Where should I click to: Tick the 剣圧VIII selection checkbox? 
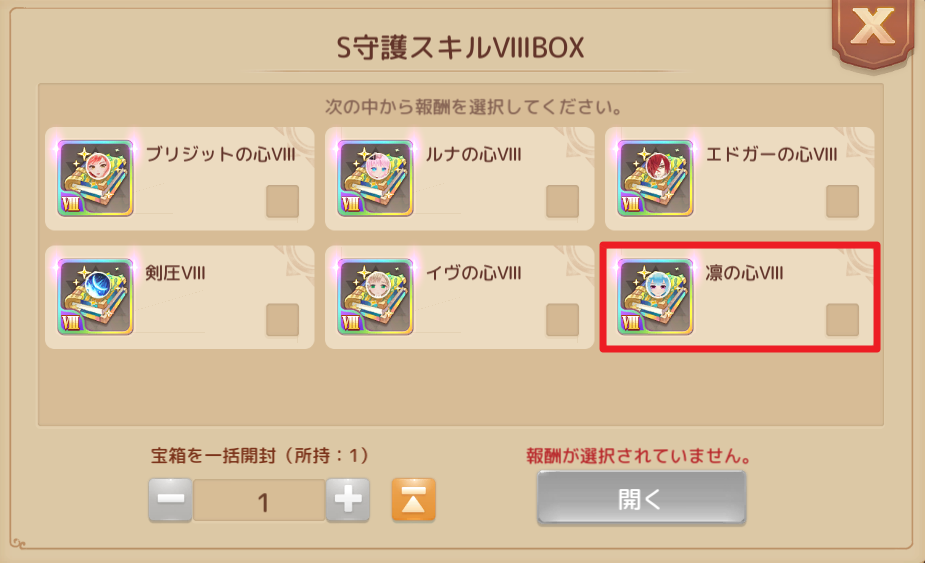[x=283, y=320]
